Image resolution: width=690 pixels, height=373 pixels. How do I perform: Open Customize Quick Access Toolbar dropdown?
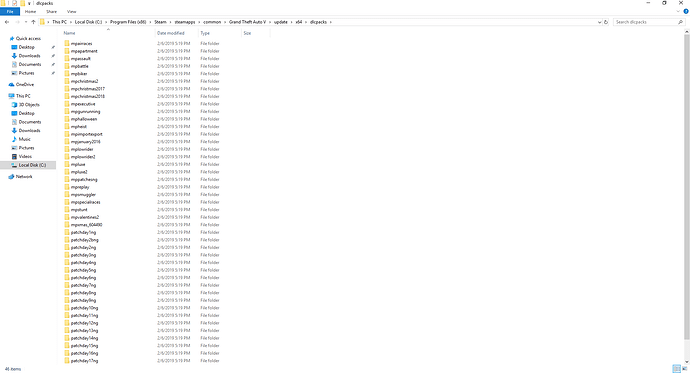[29, 3]
